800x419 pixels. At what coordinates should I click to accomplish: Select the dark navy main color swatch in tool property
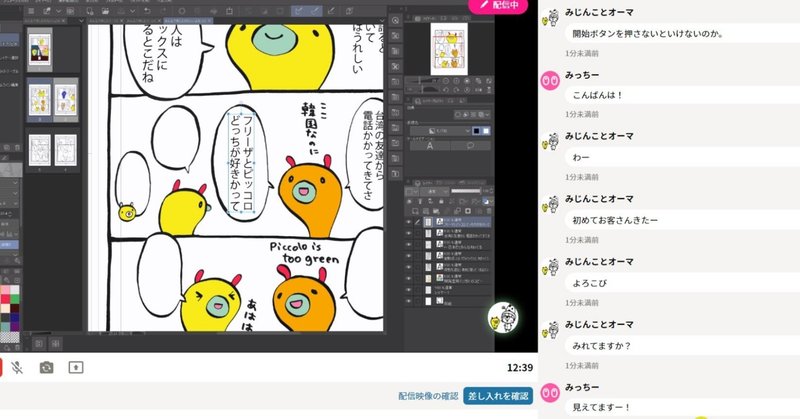[x=476, y=131]
